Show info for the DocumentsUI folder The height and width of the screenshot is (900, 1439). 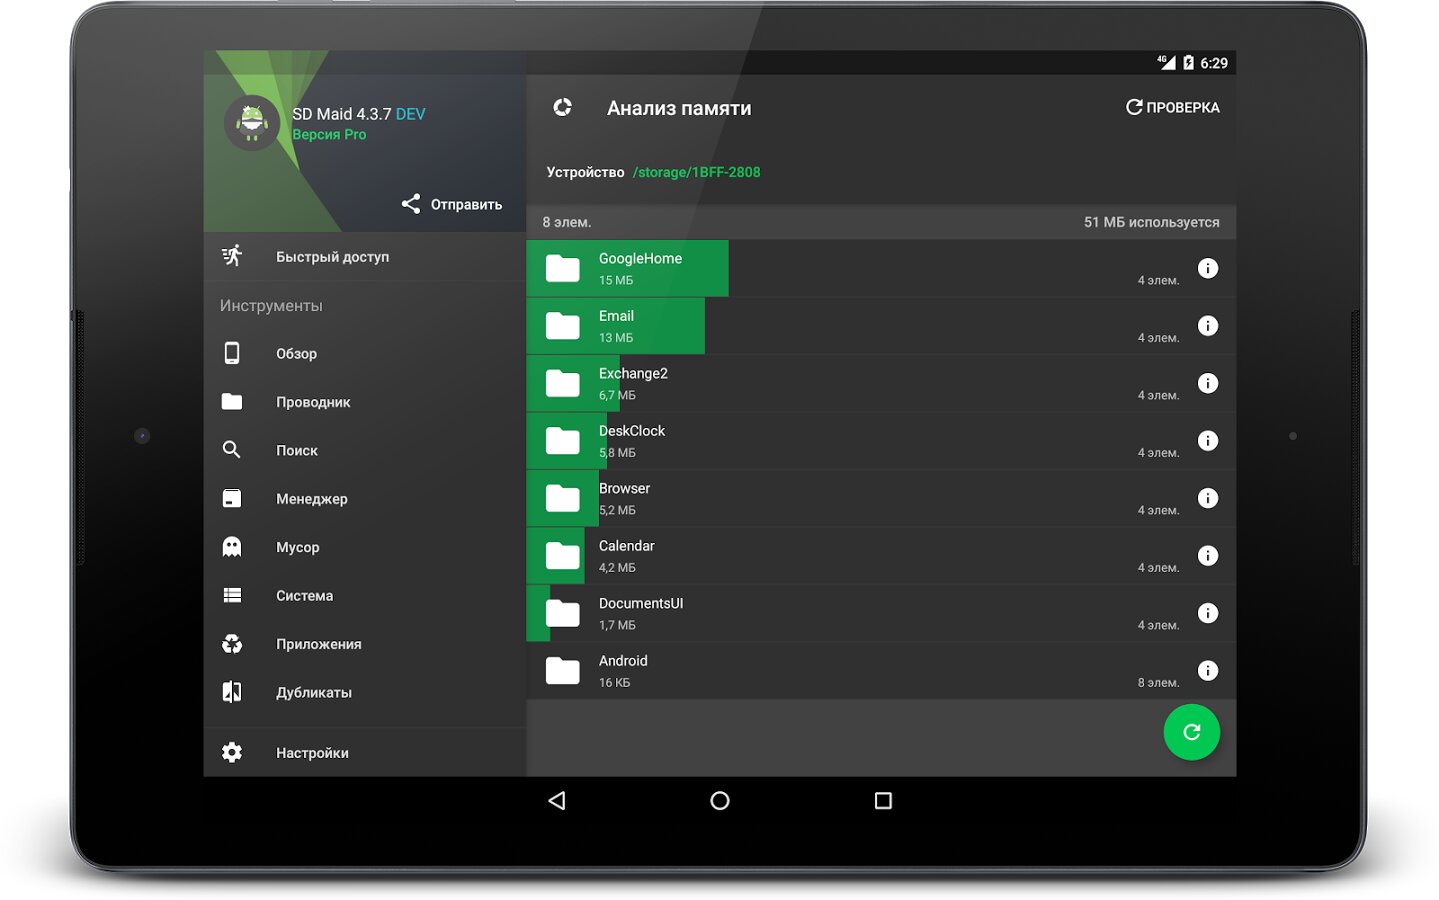pos(1208,613)
